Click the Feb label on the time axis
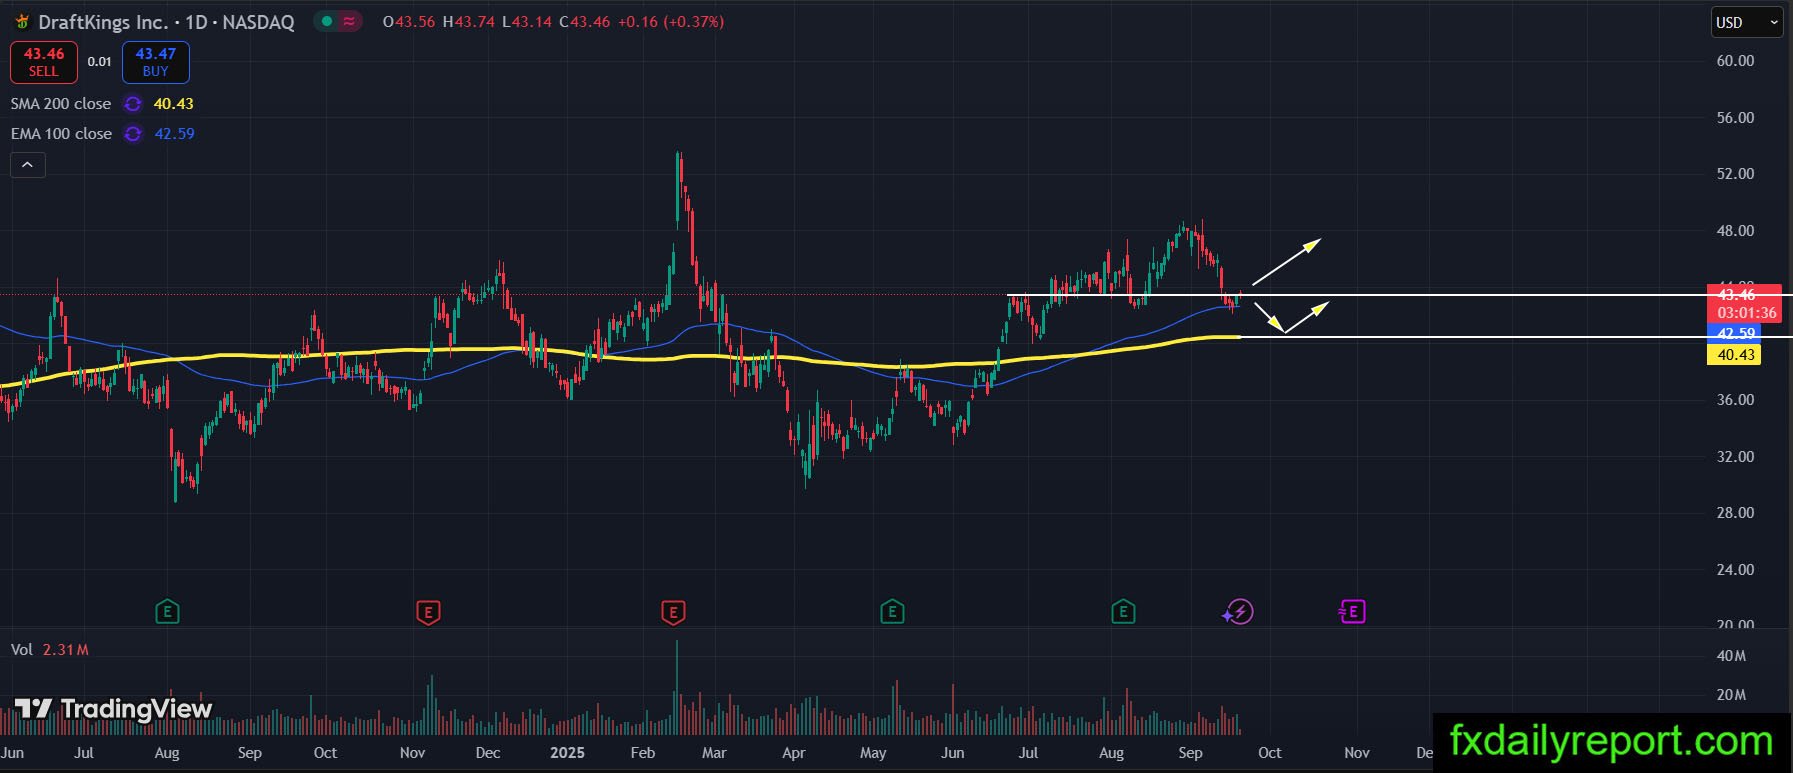Image resolution: width=1793 pixels, height=773 pixels. click(643, 753)
